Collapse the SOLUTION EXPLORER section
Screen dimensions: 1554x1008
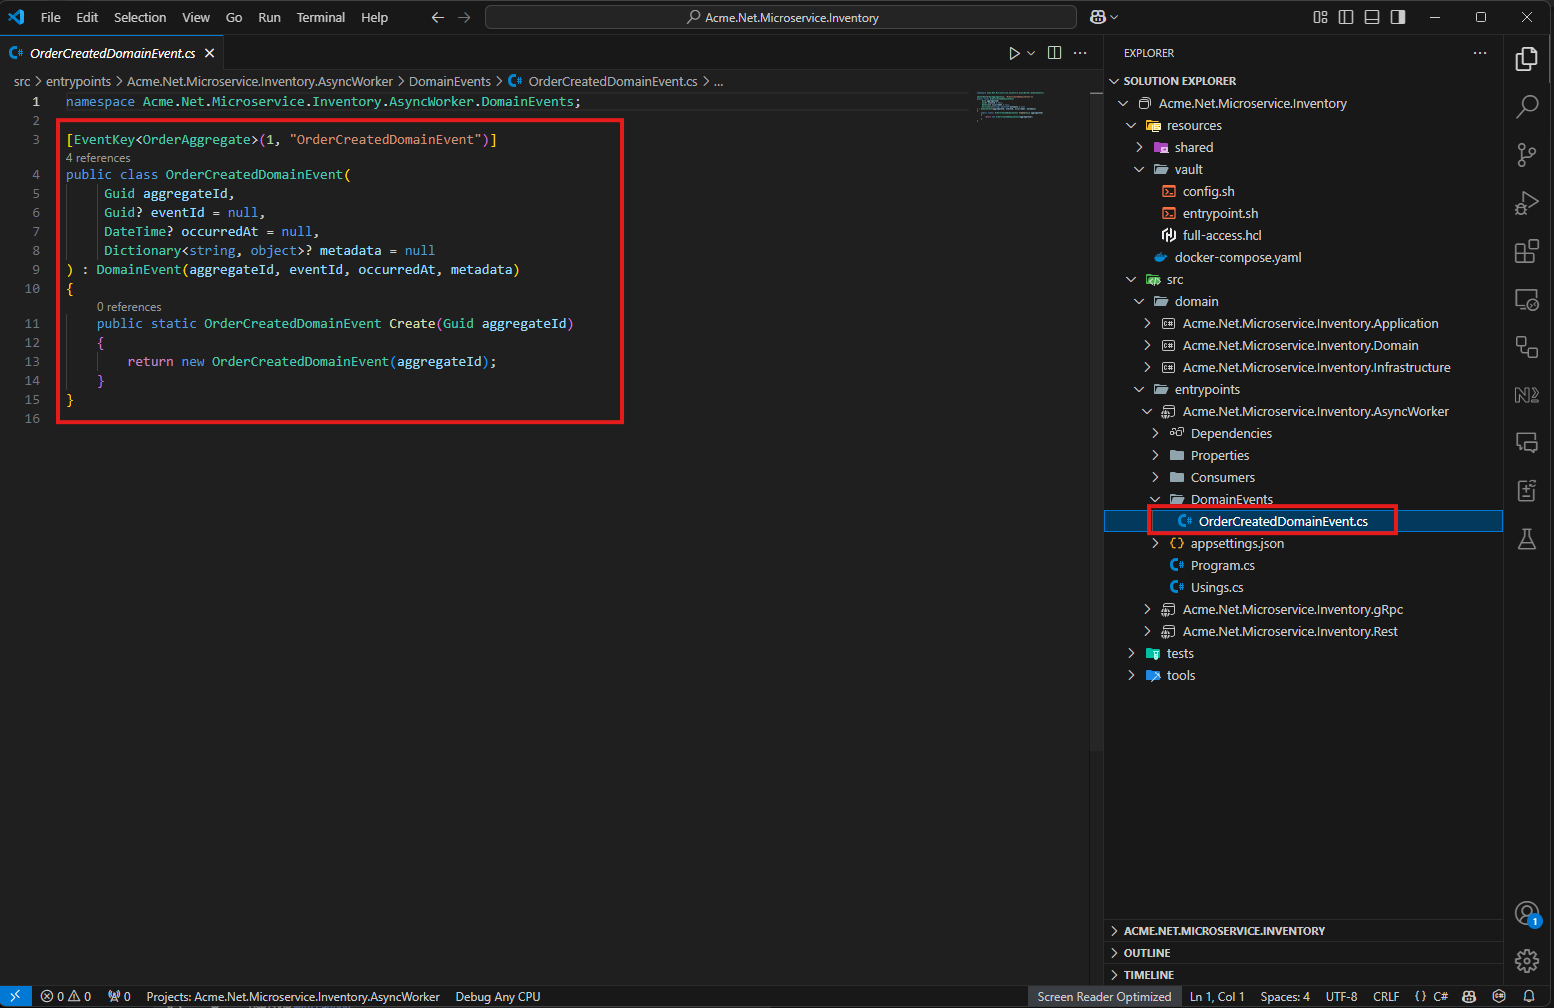1114,81
